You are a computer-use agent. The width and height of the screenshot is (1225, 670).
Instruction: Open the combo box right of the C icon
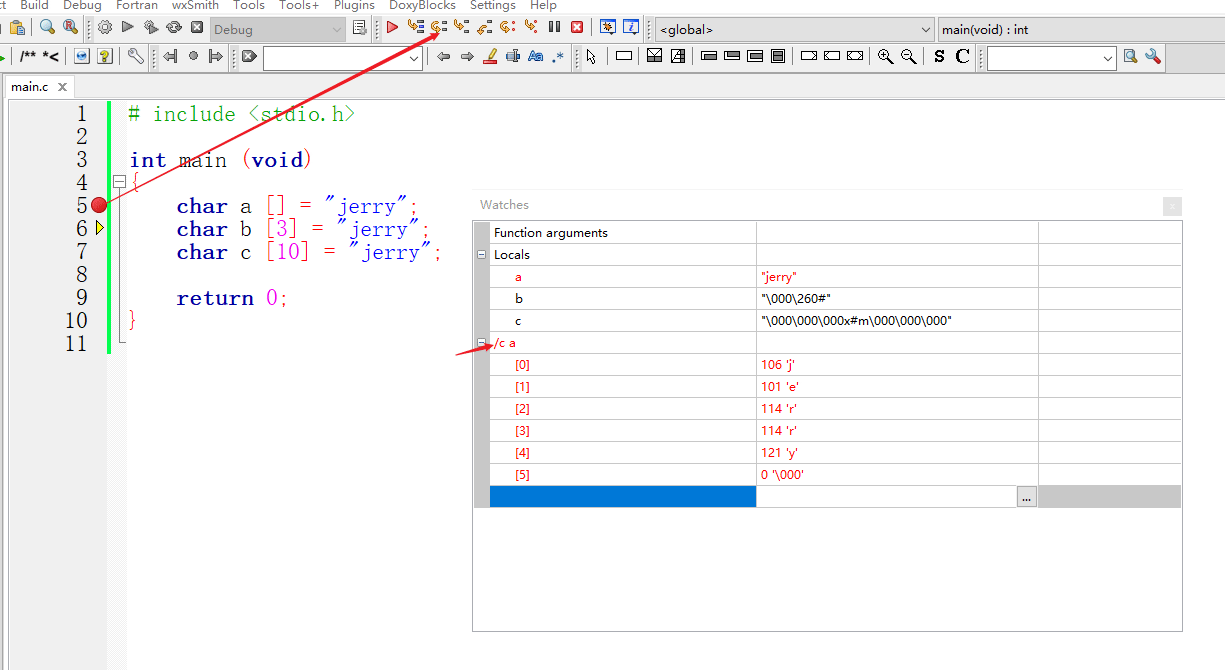pos(1051,58)
